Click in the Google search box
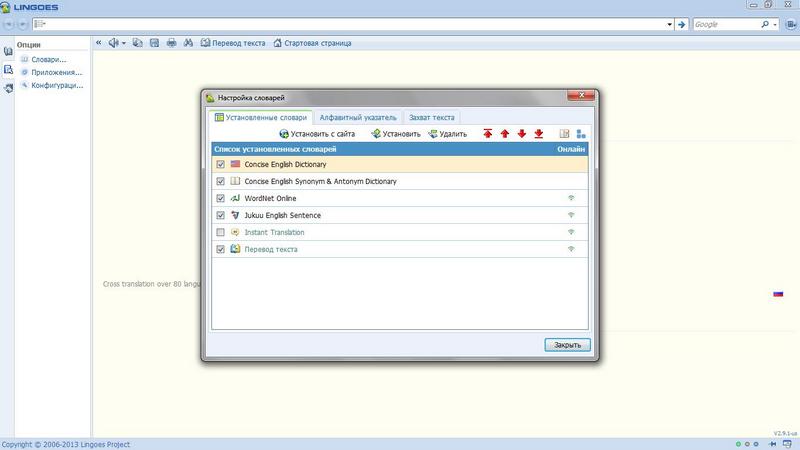Viewport: 800px width, 450px height. click(726, 24)
